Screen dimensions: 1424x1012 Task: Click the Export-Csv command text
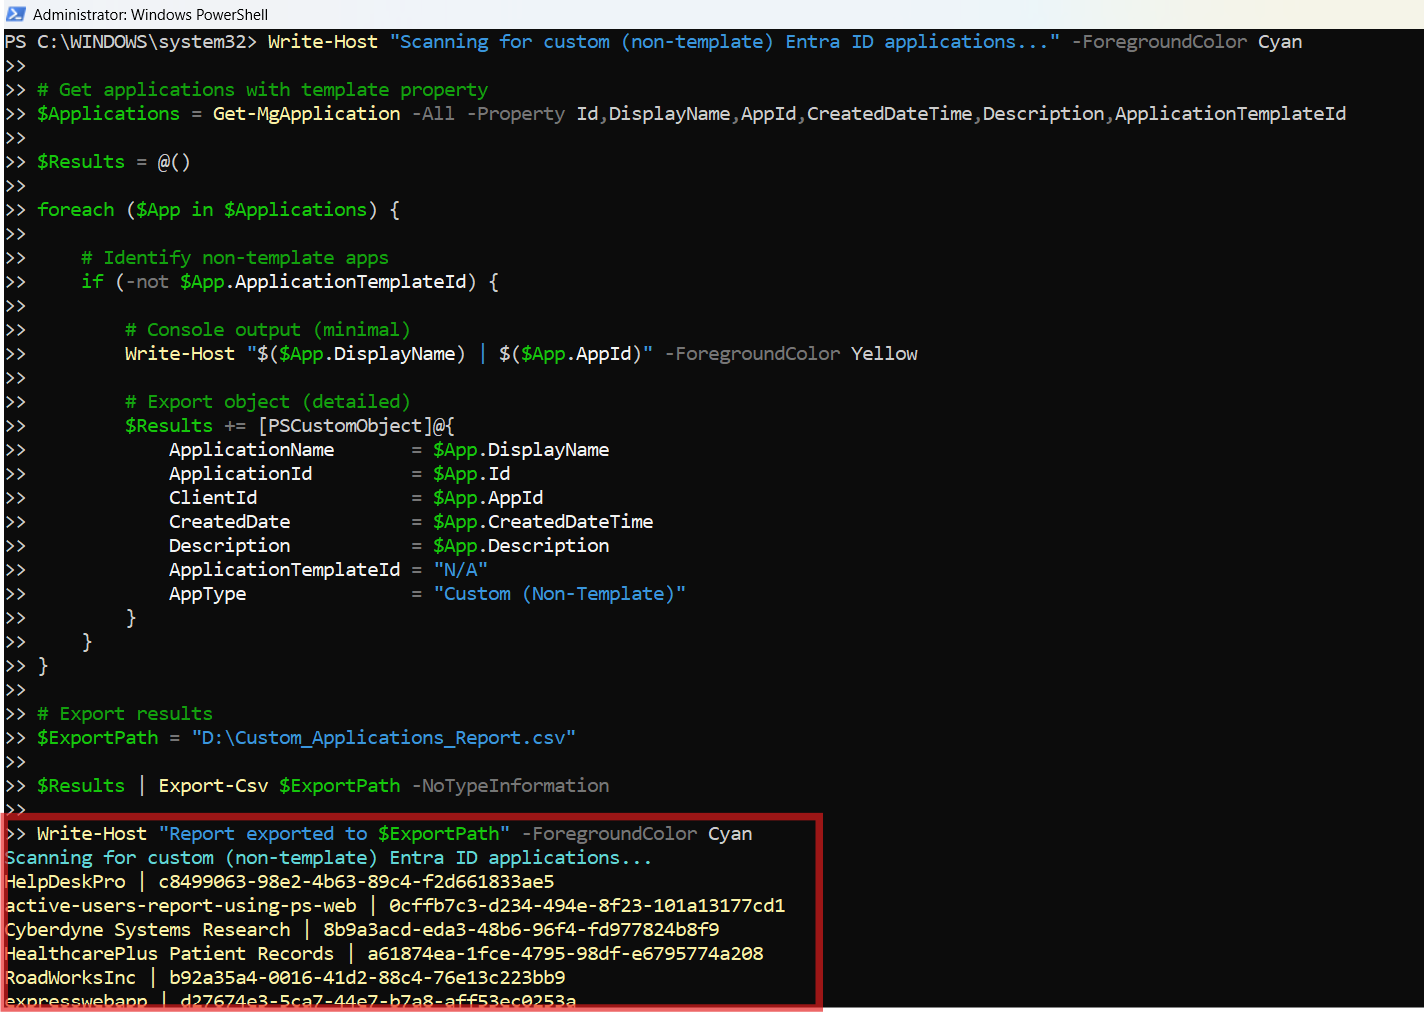pyautogui.click(x=213, y=786)
